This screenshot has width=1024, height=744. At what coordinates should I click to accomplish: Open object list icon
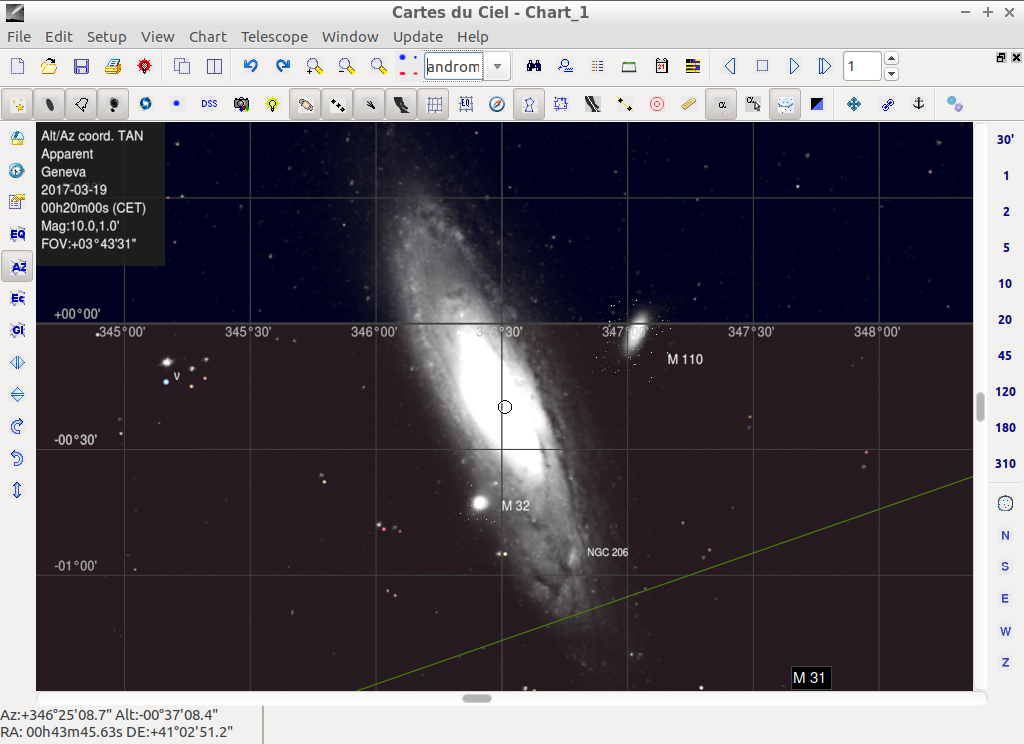click(597, 66)
